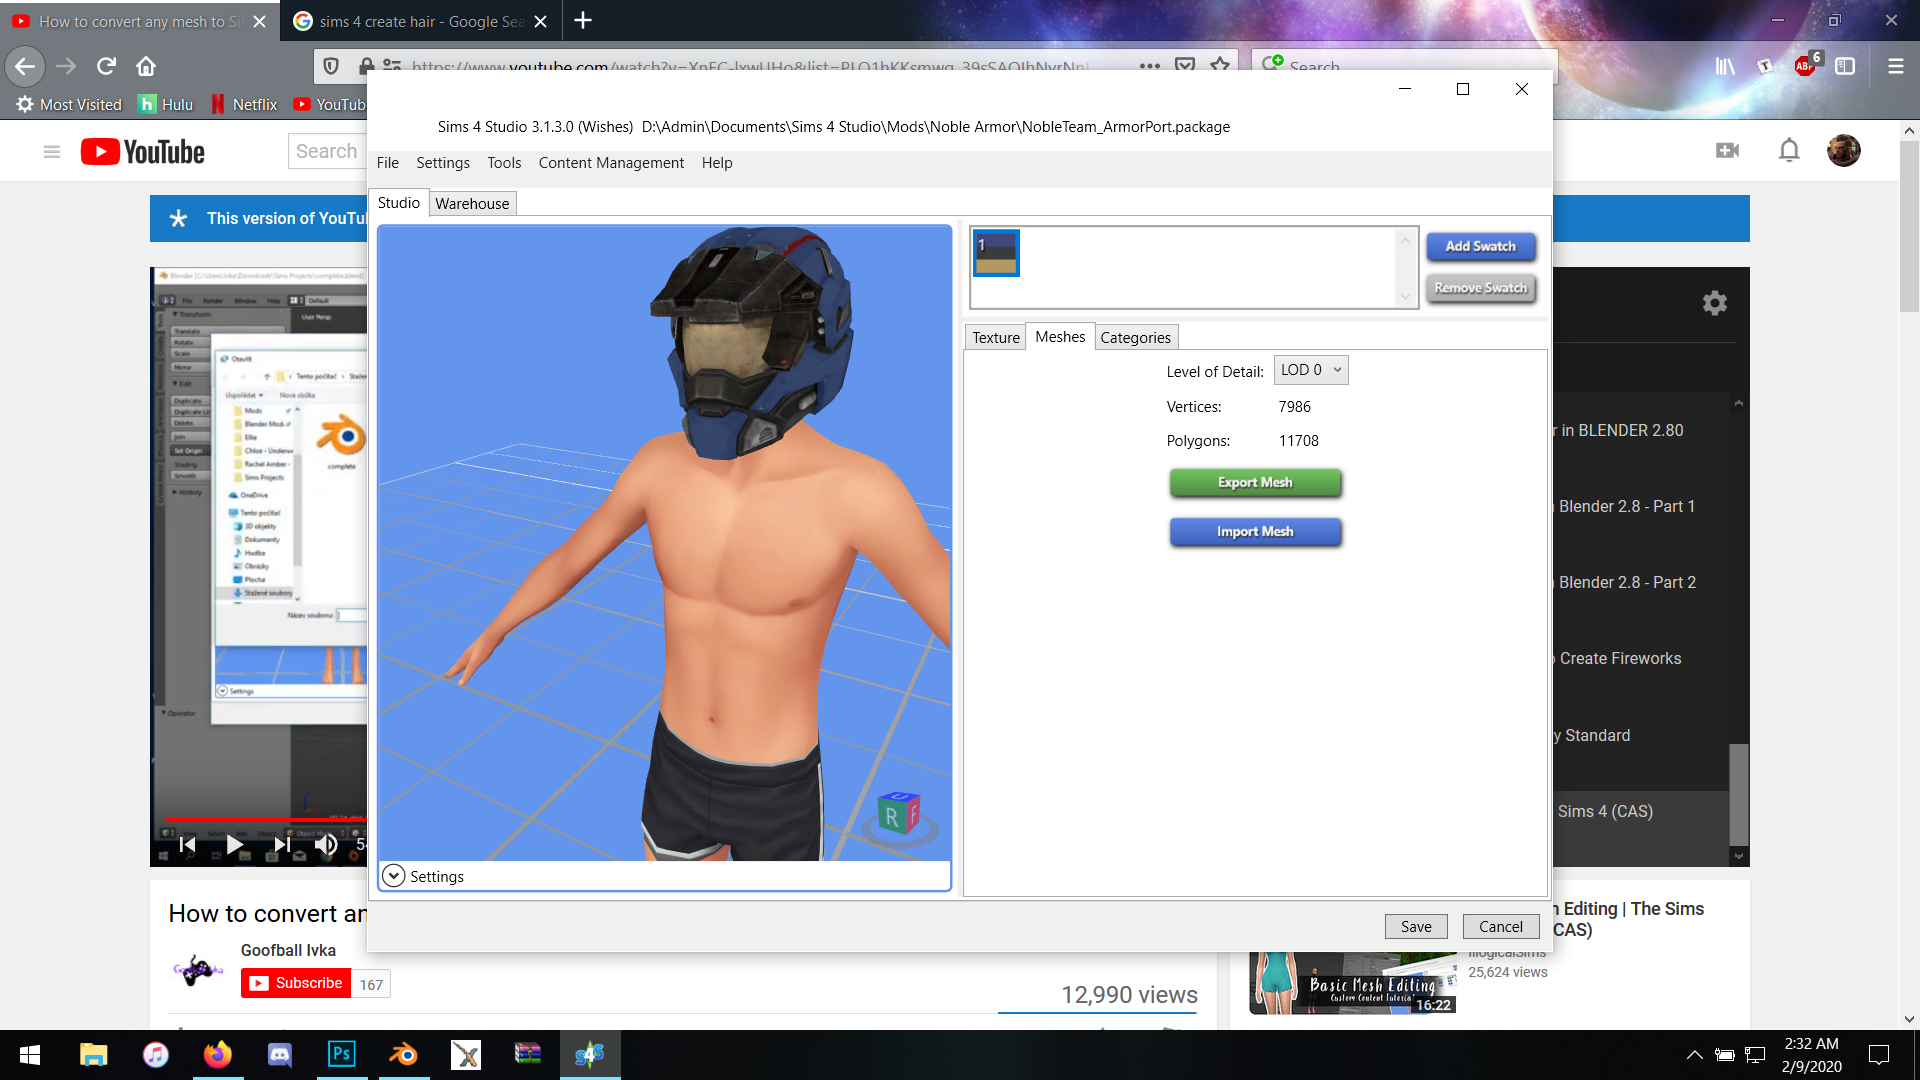Open YouTube guide hamburger menu
Image resolution: width=1920 pixels, height=1080 pixels.
tap(52, 151)
